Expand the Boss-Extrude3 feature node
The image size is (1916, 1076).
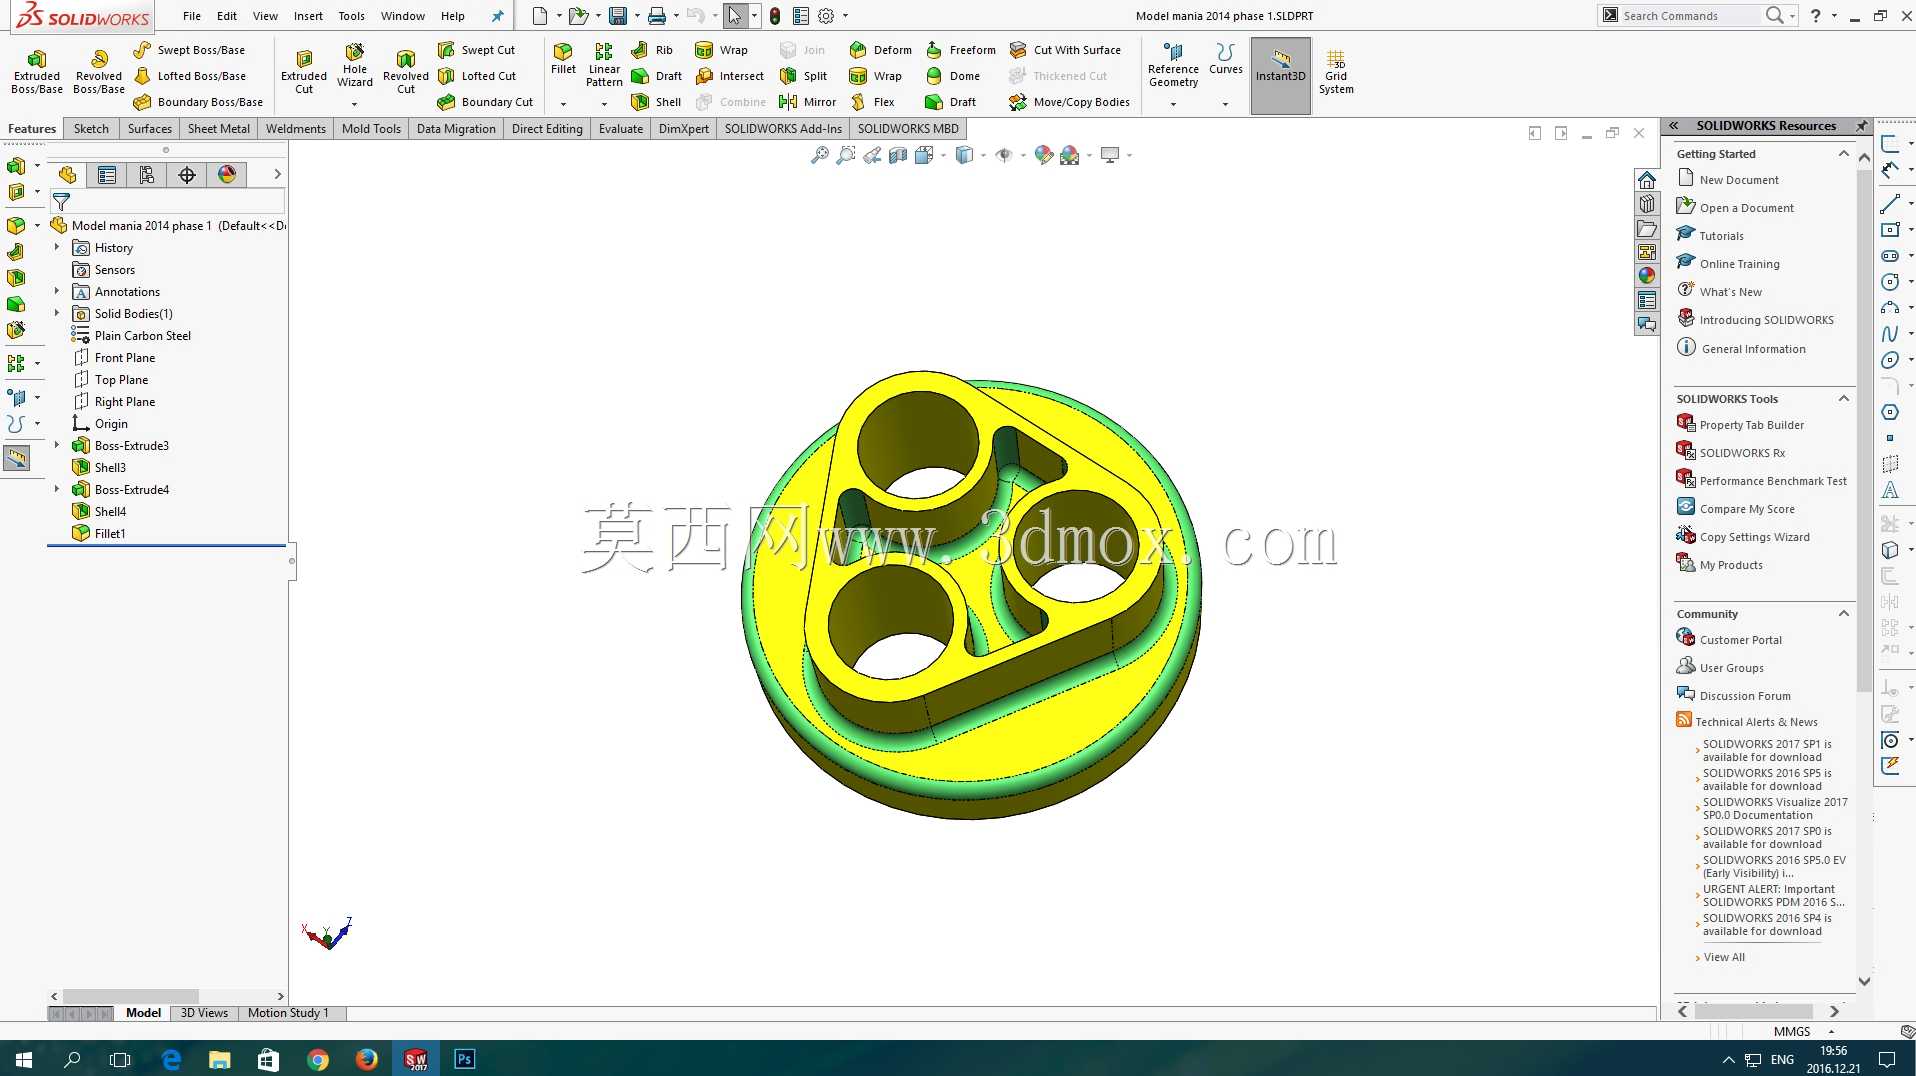pos(57,445)
